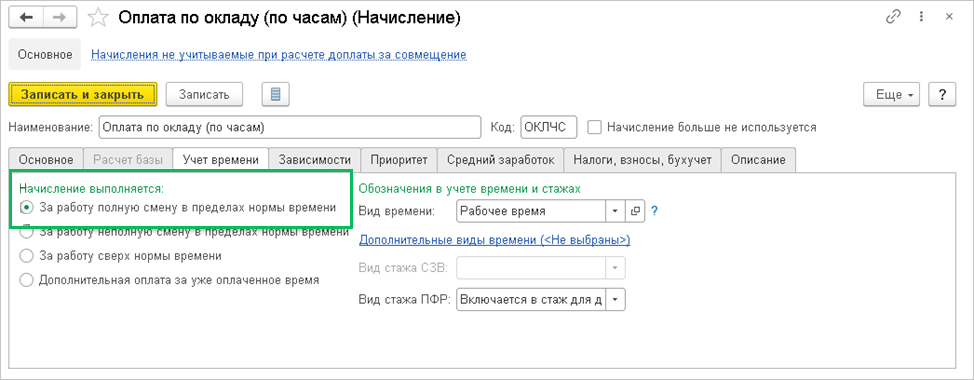Open the Вид времени selection form icon

point(635,211)
